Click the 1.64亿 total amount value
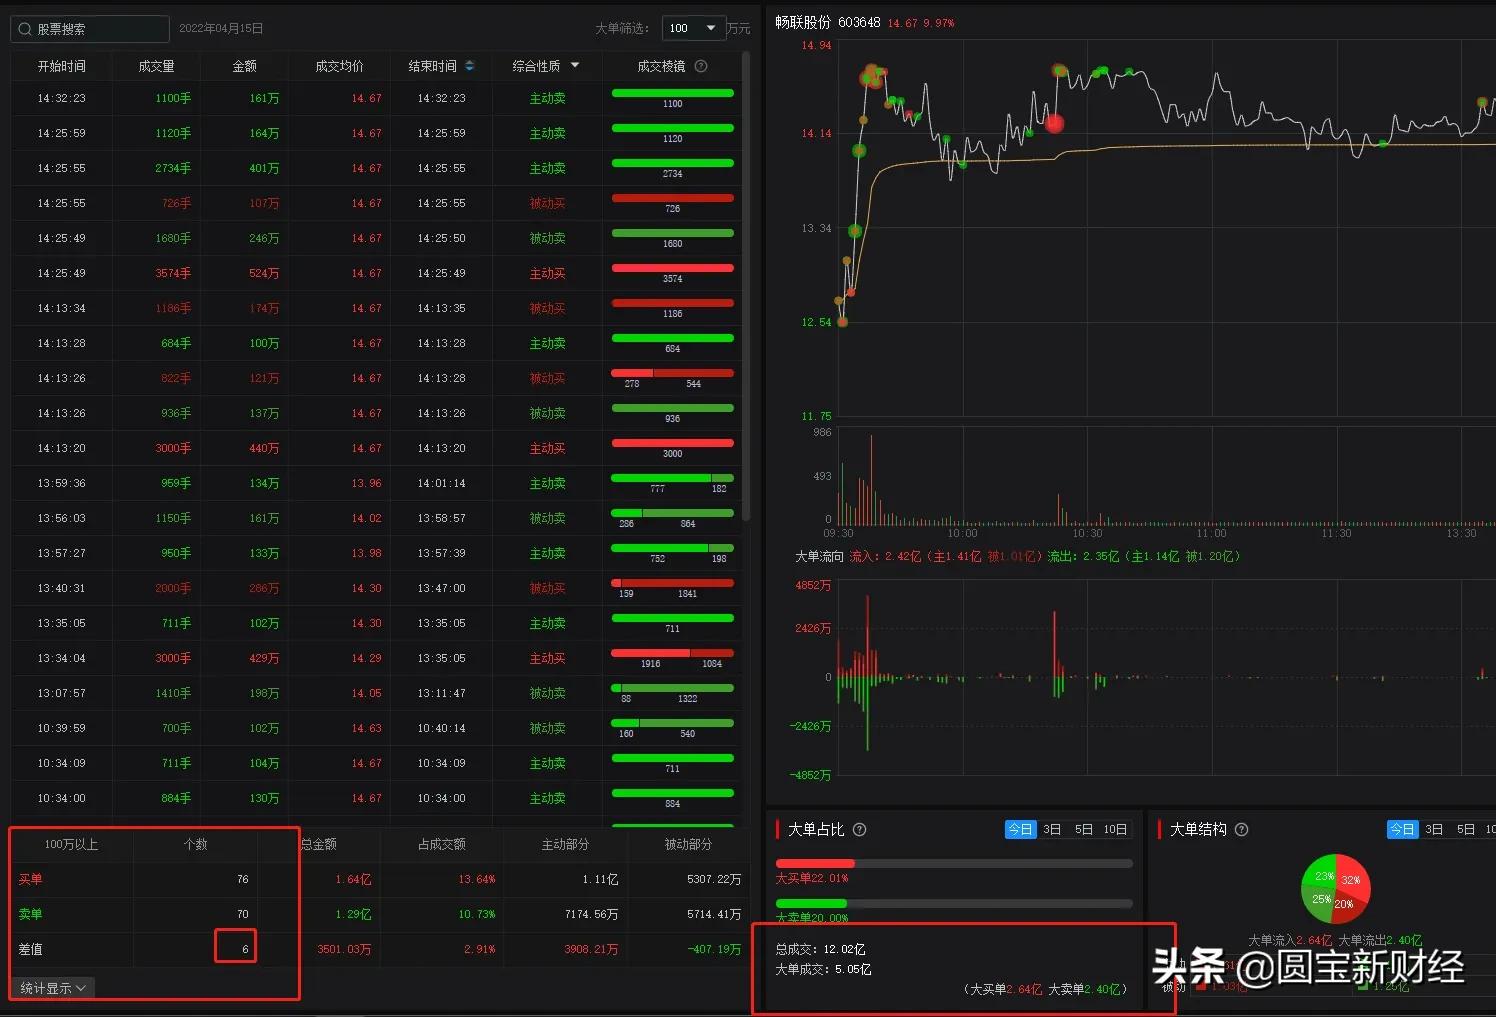The height and width of the screenshot is (1017, 1496). point(353,879)
